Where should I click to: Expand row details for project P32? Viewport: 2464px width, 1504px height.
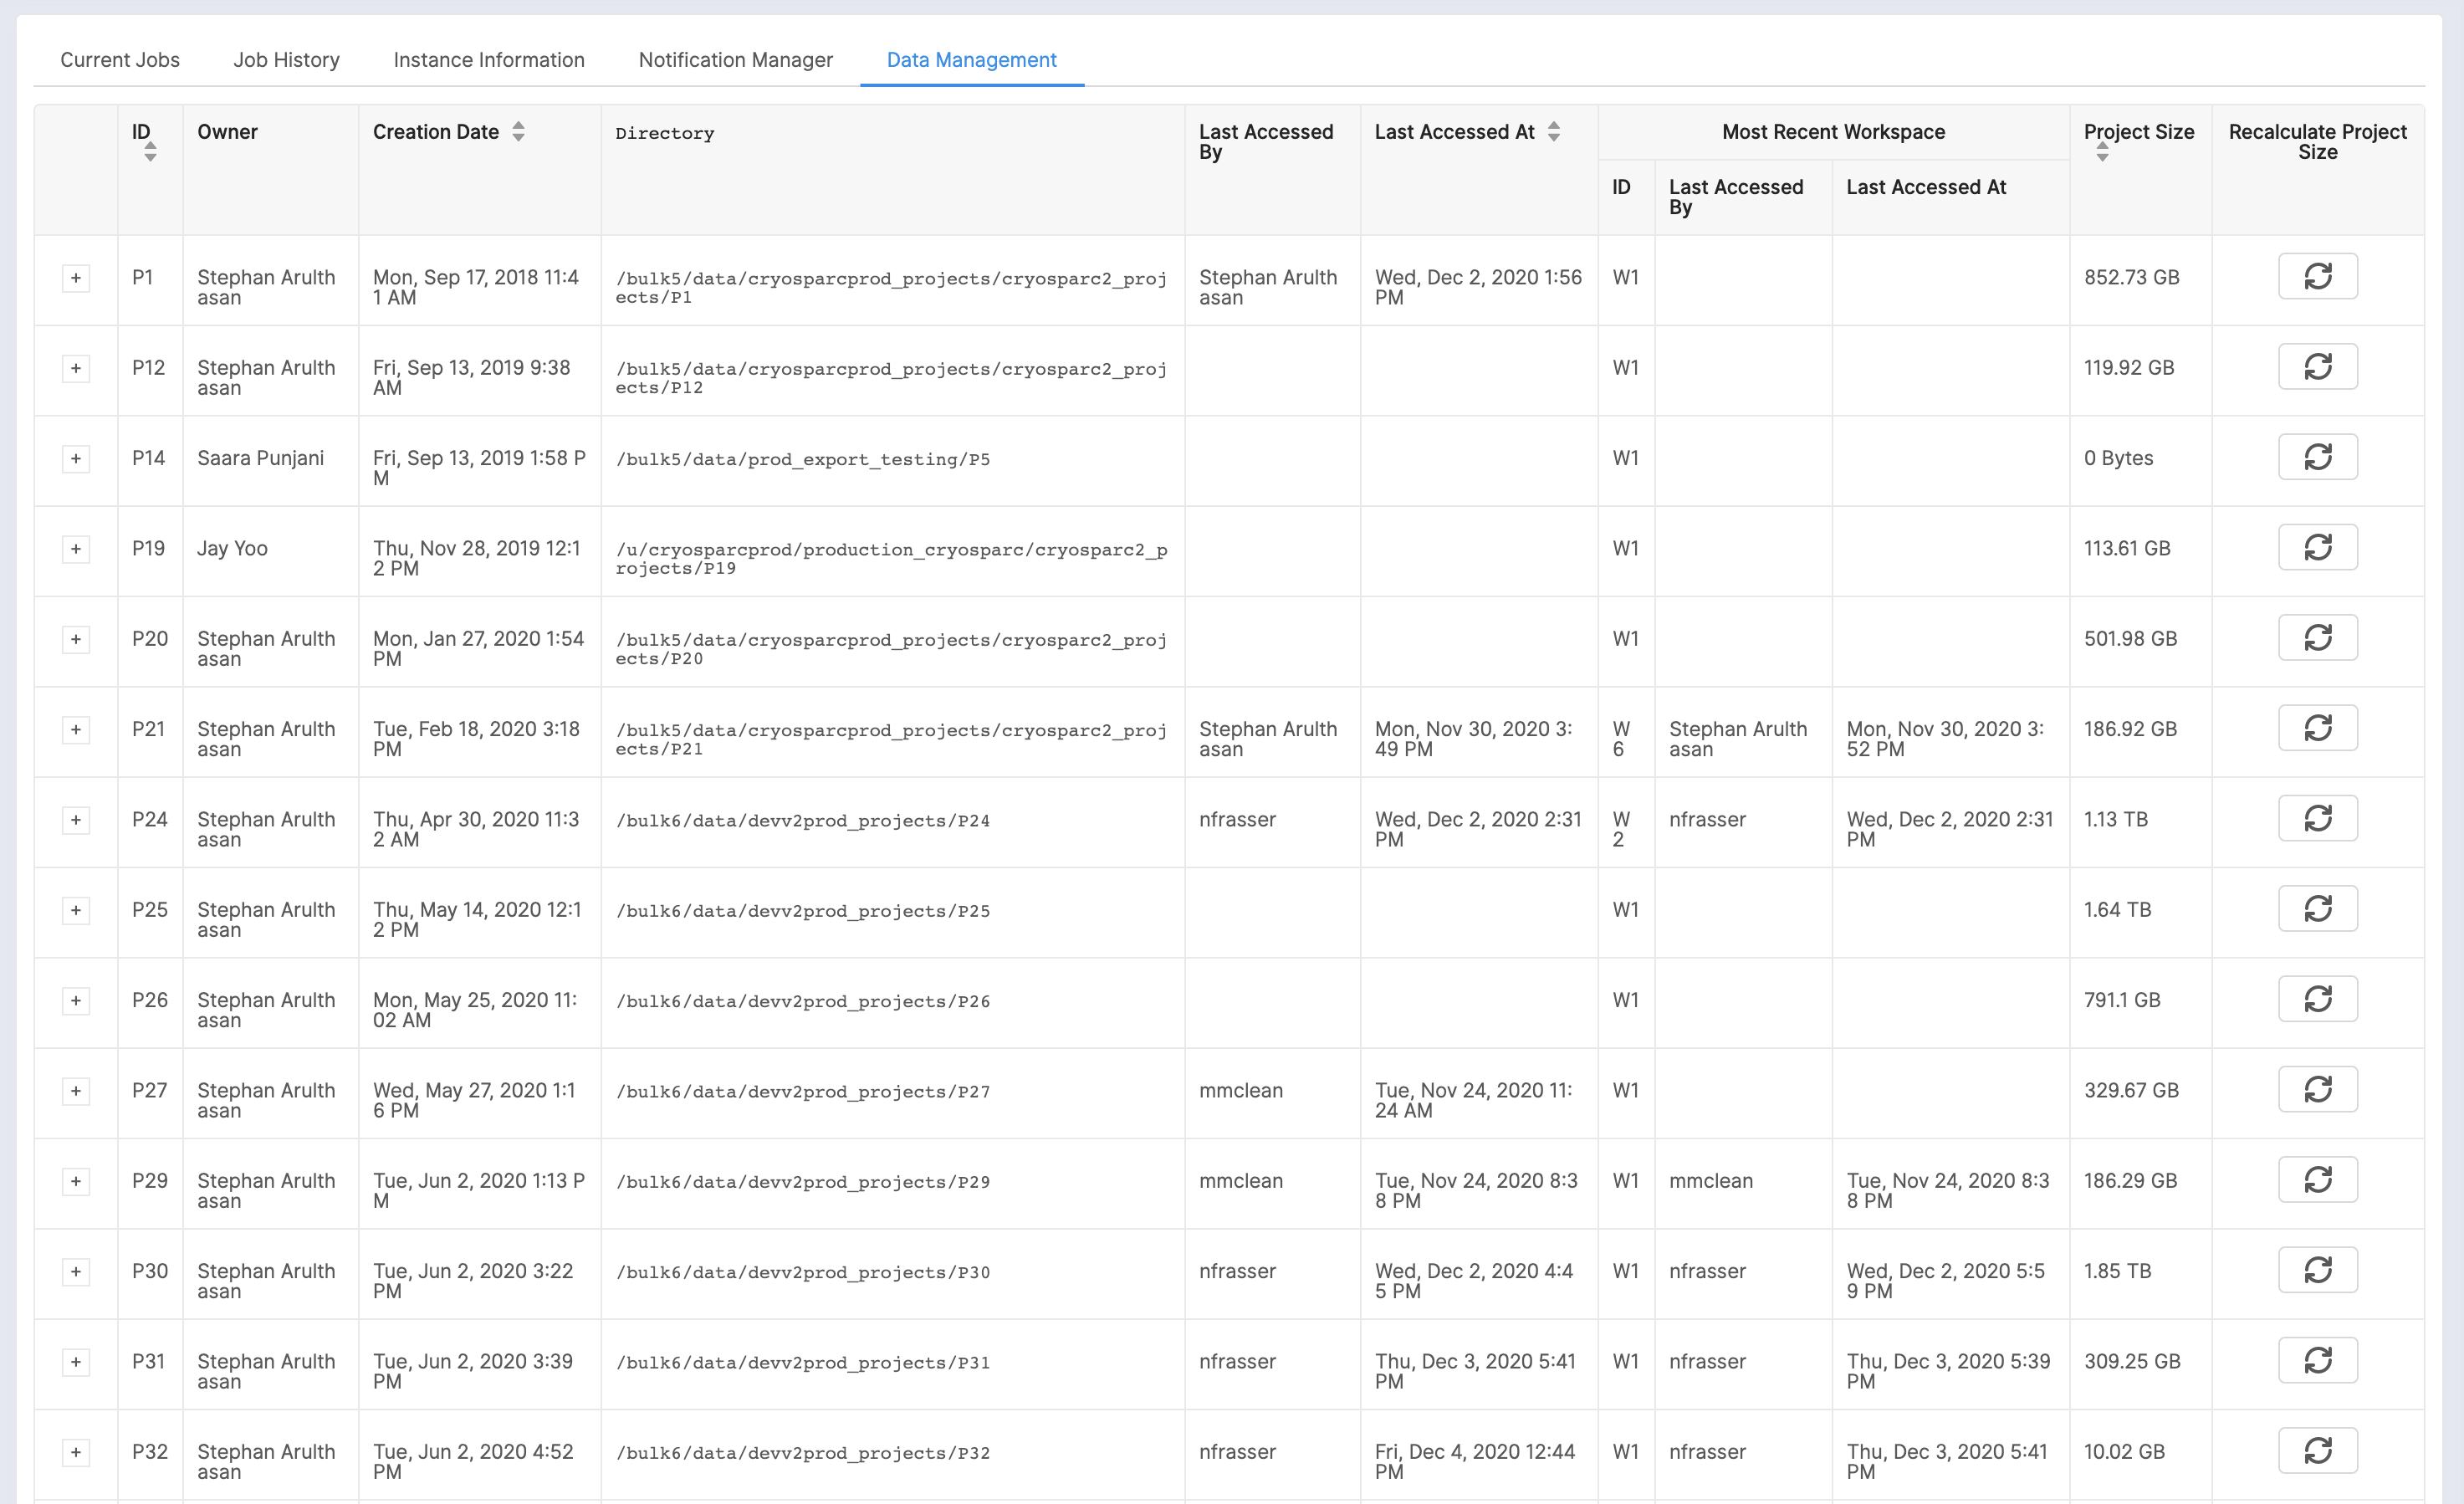(x=76, y=1453)
